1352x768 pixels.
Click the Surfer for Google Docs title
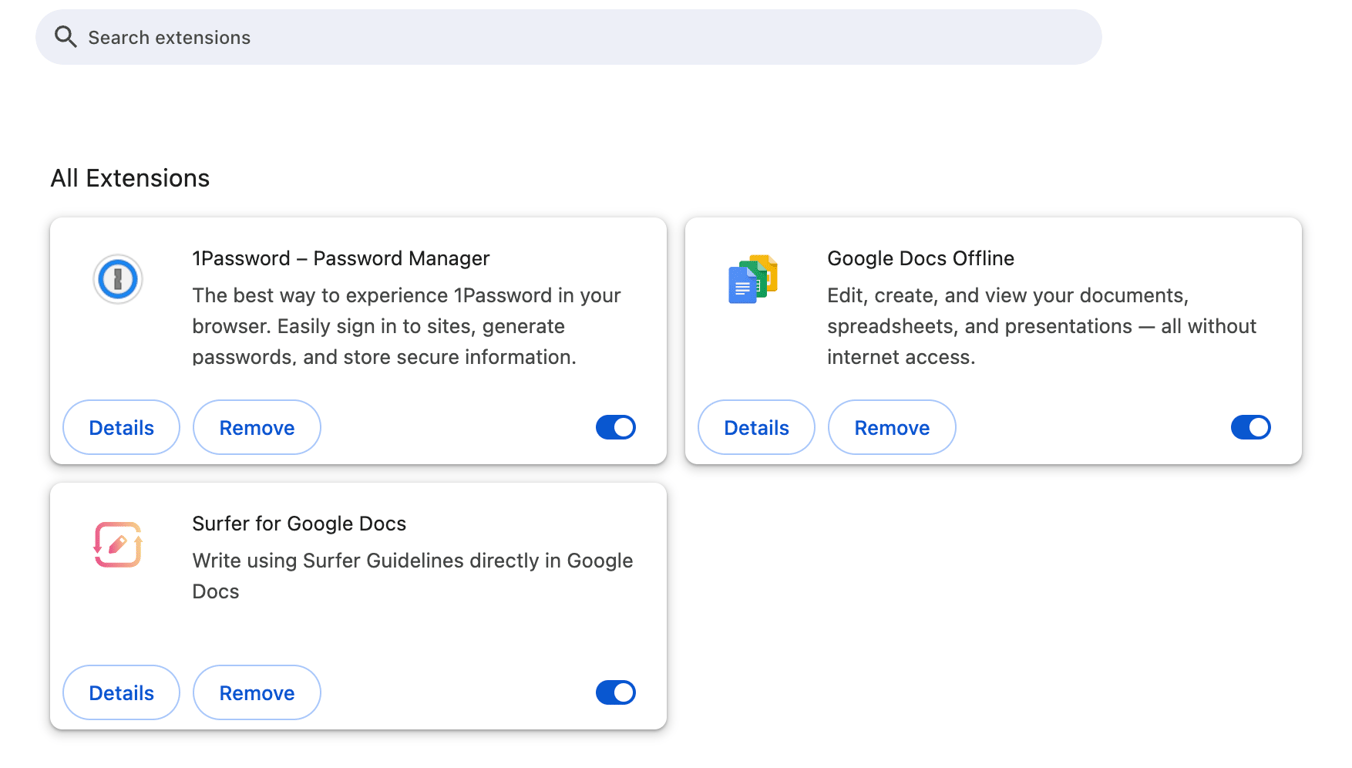point(299,523)
